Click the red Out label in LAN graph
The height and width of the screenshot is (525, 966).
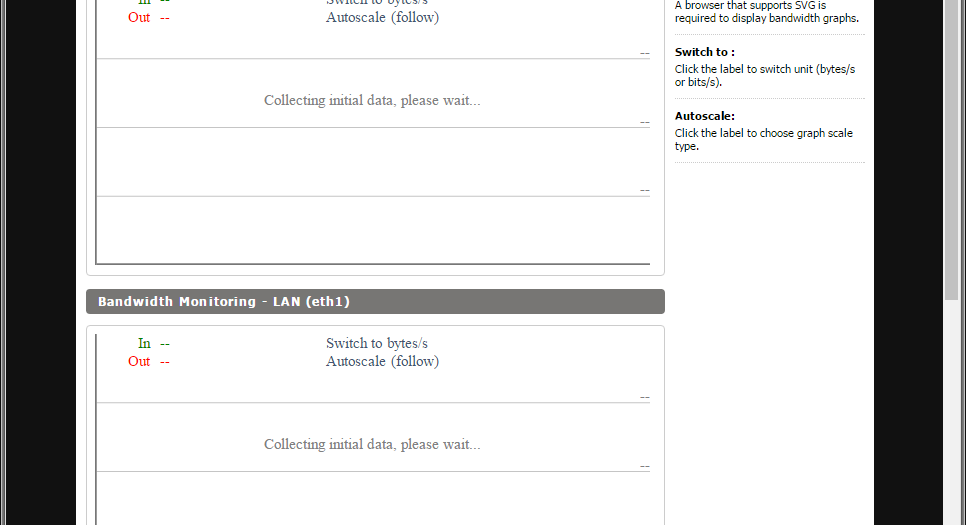tap(139, 362)
